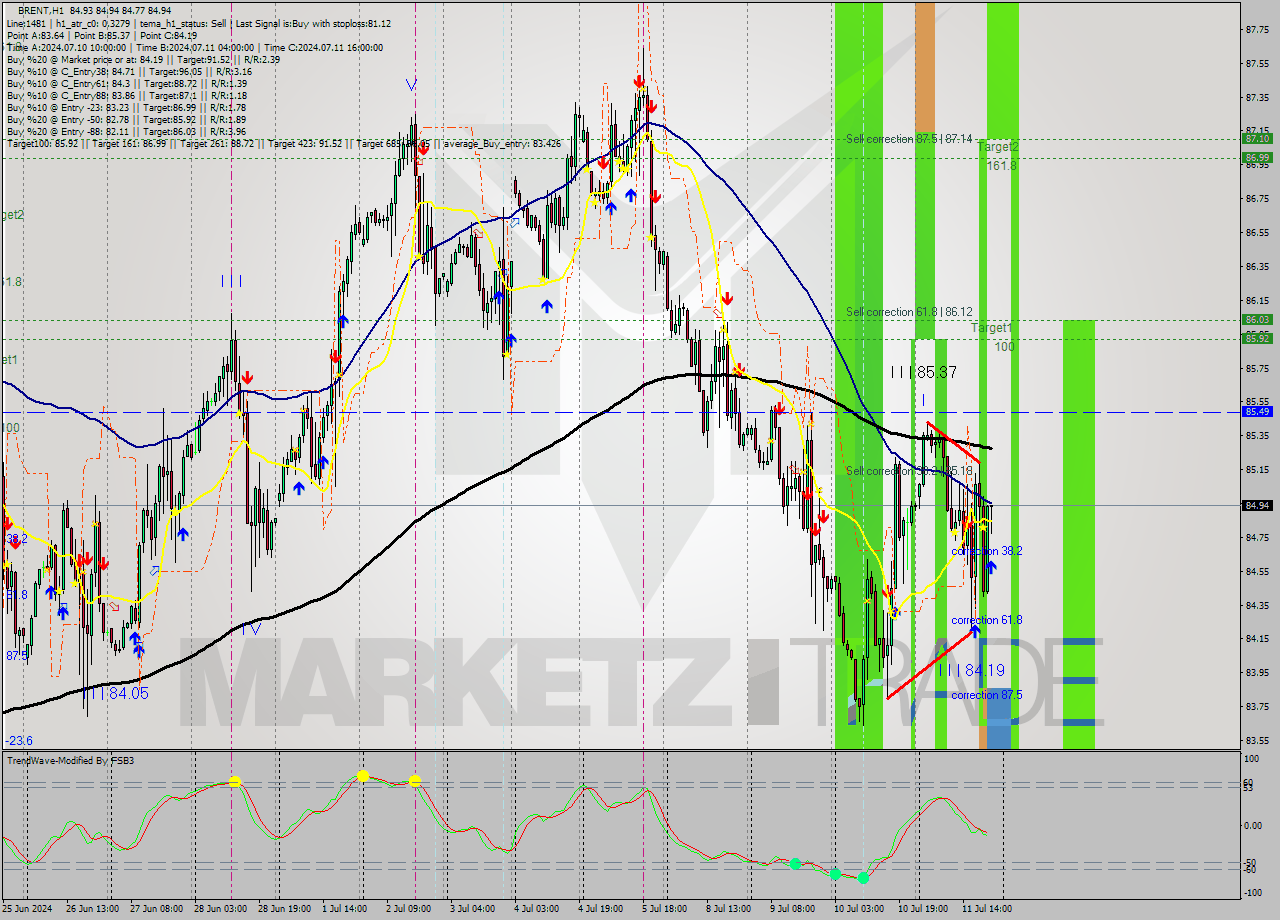Click the green 86.03 price tag
This screenshot has height=920, width=1280.
tap(1257, 320)
